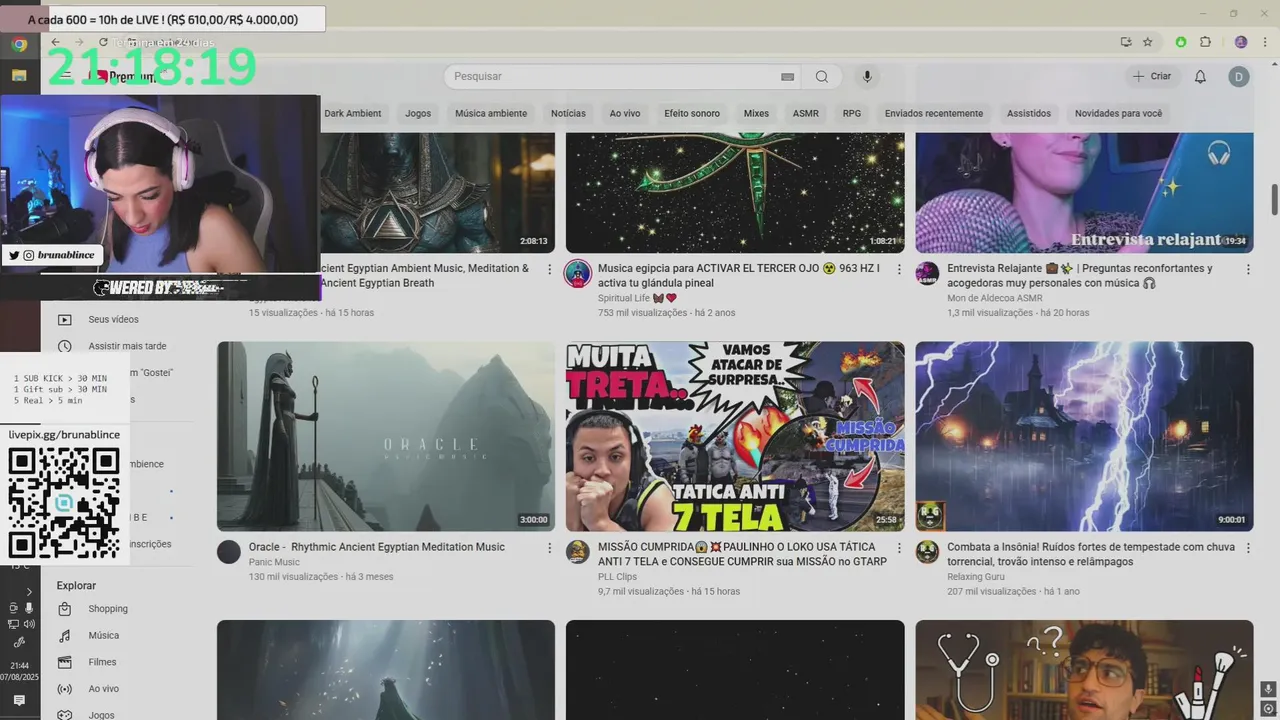Open the on-screen keyboard in the search box
Screen dimensions: 1280x720
tap(787, 77)
